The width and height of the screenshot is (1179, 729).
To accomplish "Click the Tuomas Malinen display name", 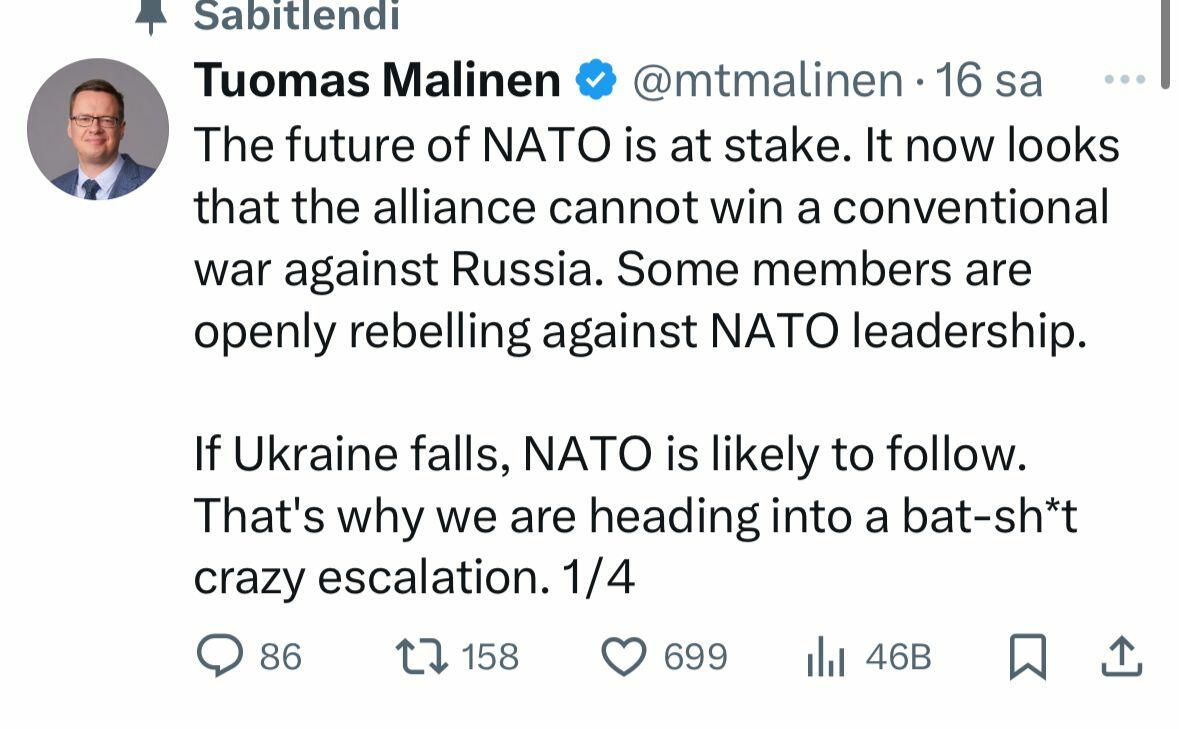I will tap(377, 80).
